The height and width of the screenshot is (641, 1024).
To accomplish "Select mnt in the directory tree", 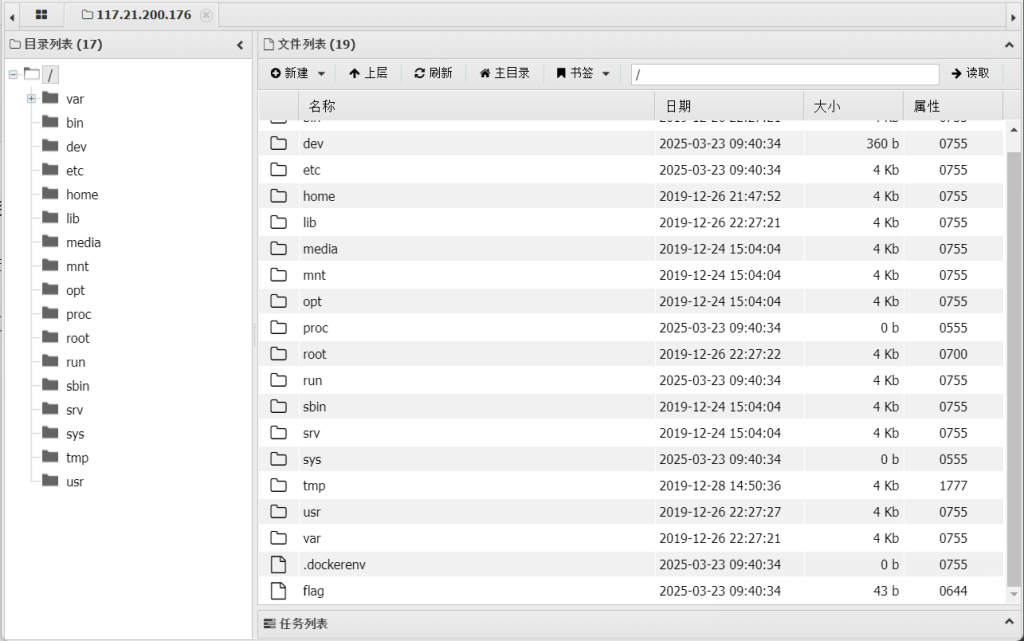I will tap(77, 266).
